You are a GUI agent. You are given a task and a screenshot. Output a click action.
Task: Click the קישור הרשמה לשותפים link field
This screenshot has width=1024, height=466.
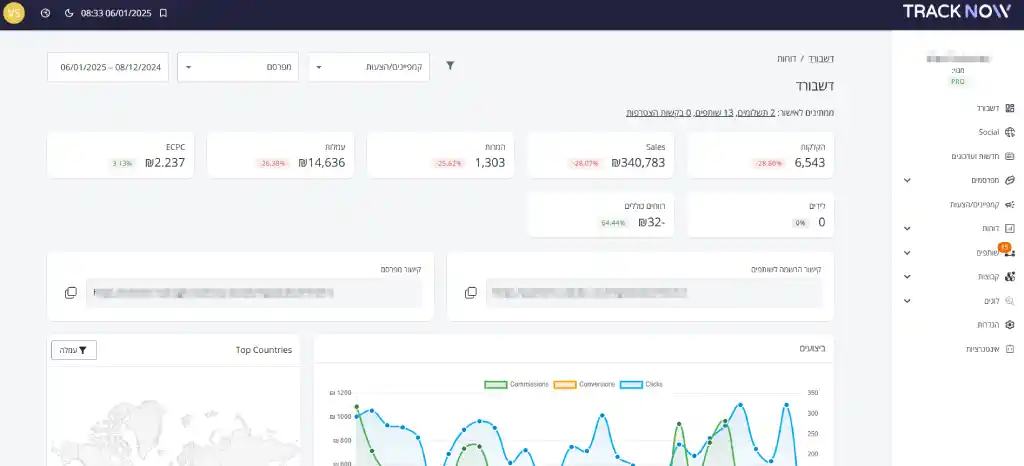[654, 293]
